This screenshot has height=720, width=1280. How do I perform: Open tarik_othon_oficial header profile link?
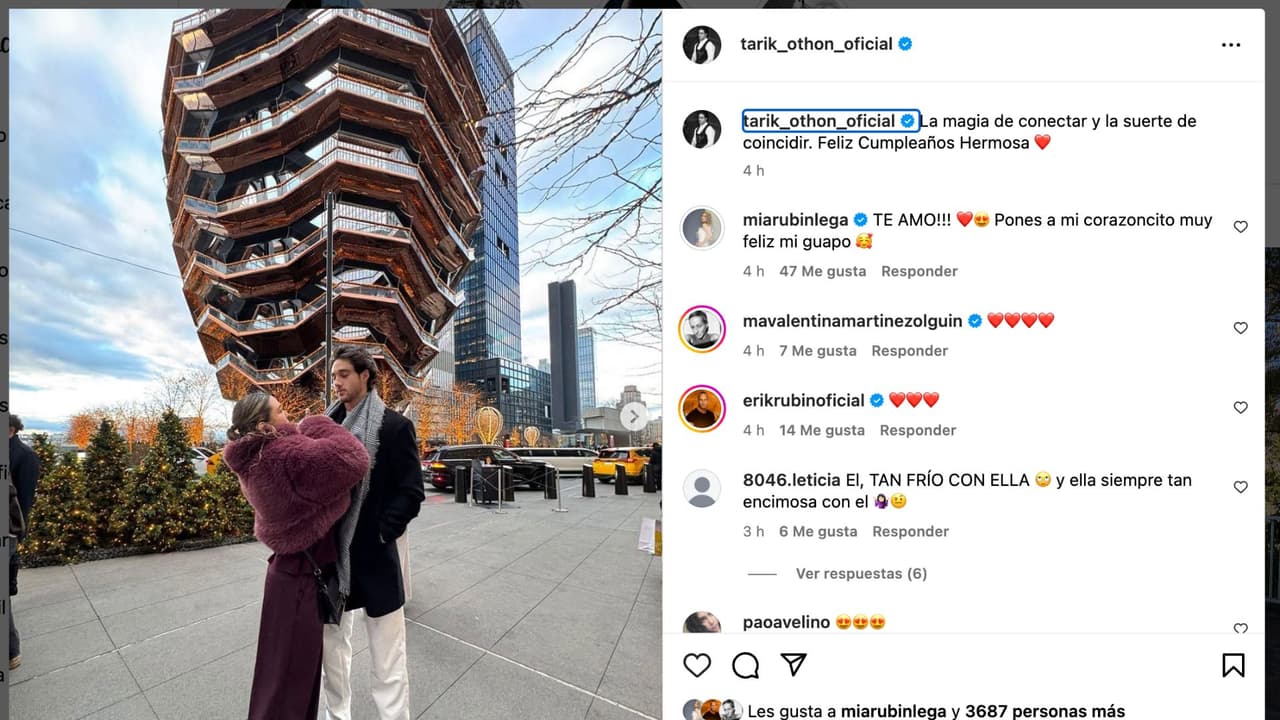point(816,44)
